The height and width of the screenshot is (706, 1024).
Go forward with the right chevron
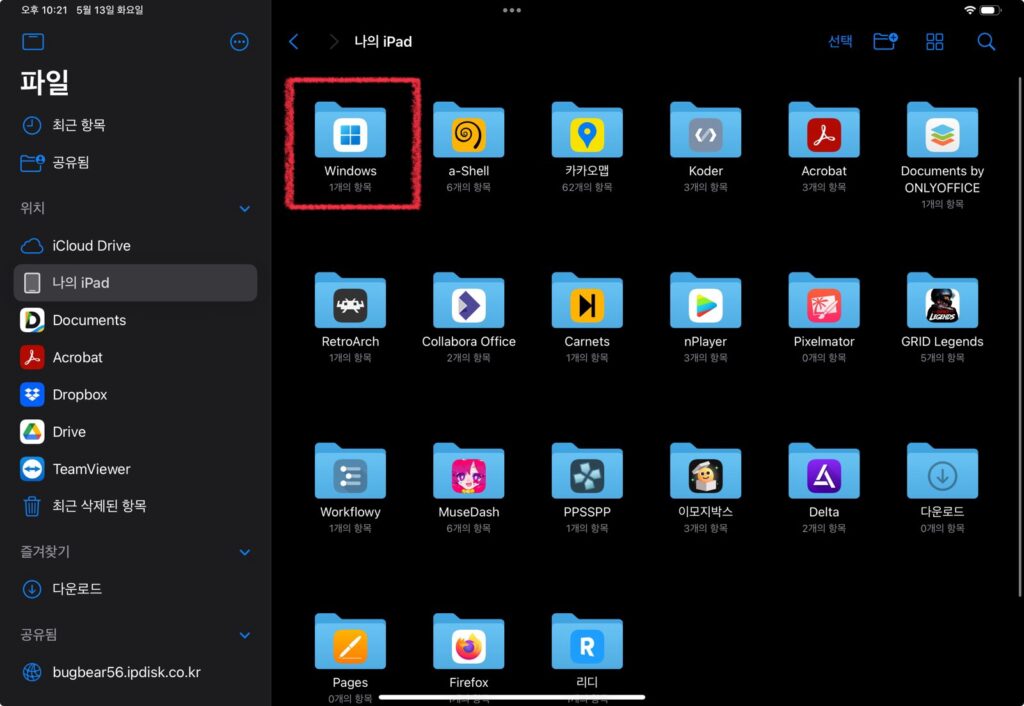tap(334, 42)
